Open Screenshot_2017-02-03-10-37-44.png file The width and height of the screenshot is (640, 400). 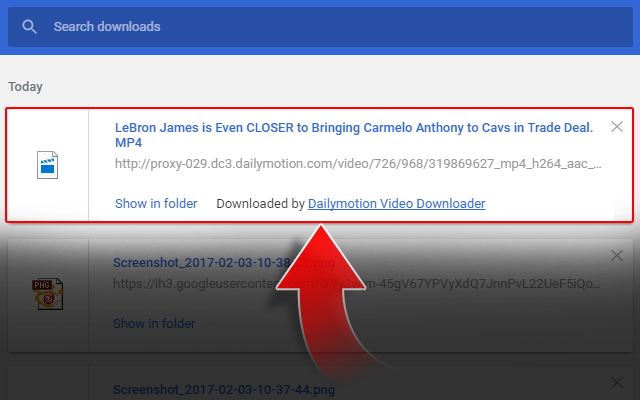pyautogui.click(x=224, y=389)
